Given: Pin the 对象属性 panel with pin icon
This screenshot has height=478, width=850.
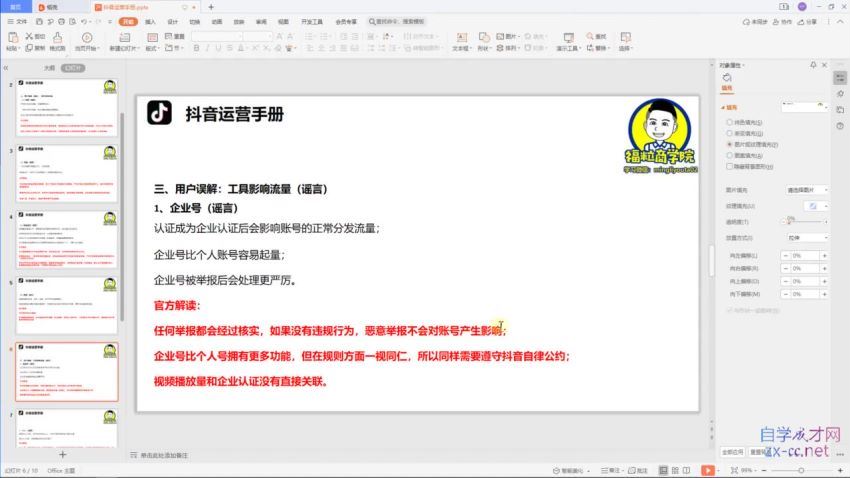Looking at the screenshot, I should (811, 65).
